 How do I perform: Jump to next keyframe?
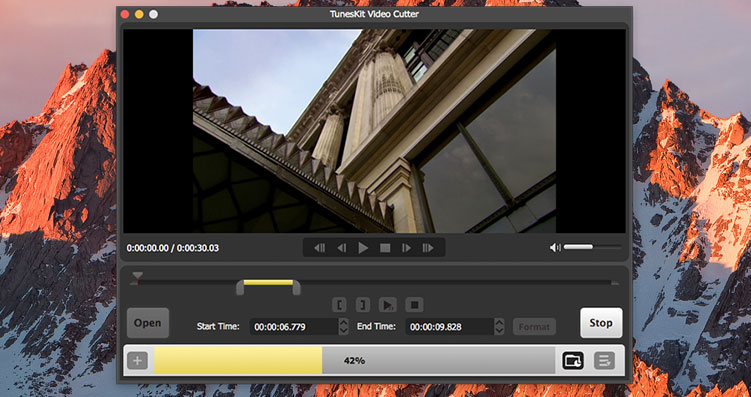[428, 248]
